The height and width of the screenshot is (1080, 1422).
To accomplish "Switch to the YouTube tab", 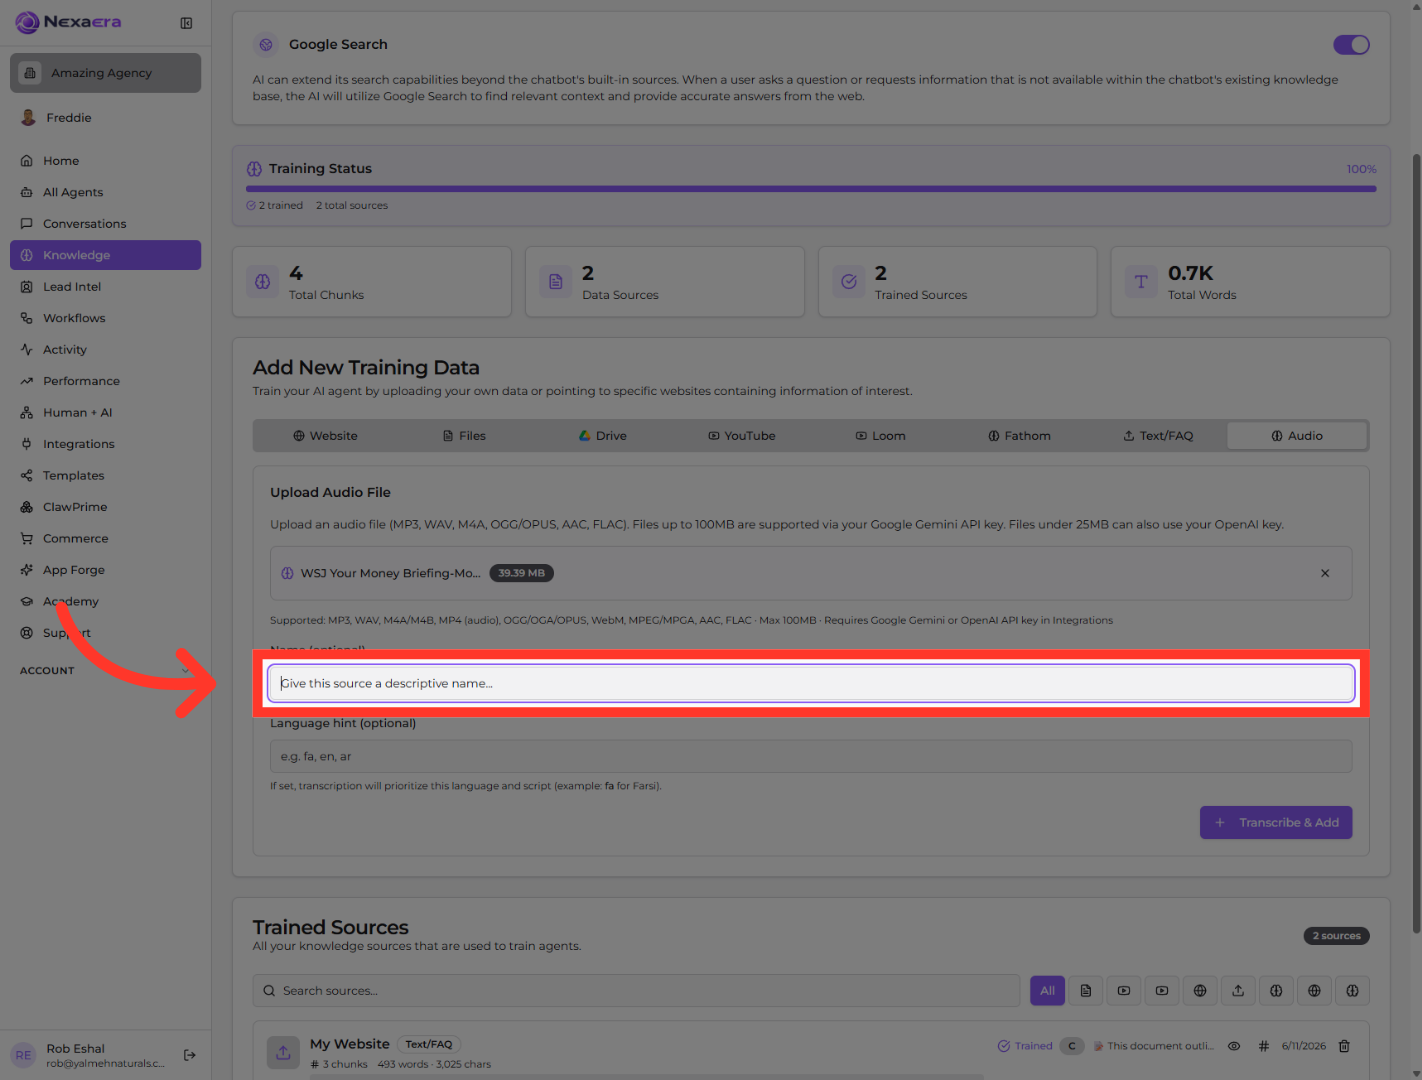I will click(742, 436).
